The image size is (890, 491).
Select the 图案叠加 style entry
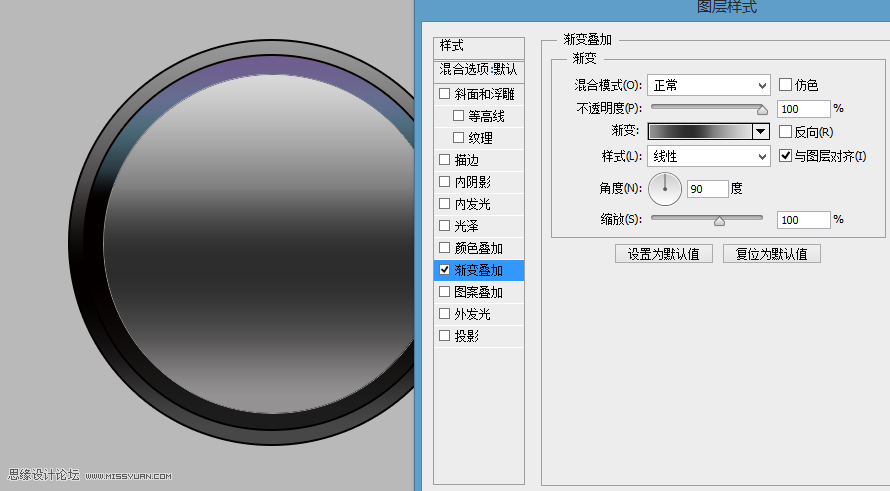pos(478,292)
